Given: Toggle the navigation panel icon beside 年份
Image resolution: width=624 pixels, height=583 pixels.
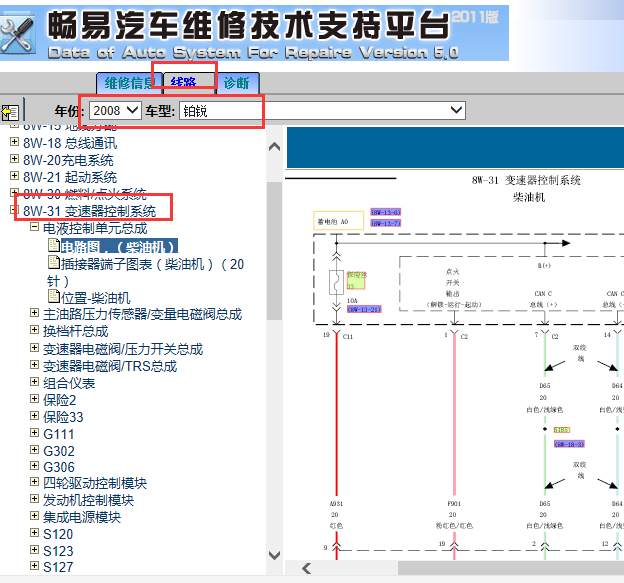Looking at the screenshot, I should (10, 112).
